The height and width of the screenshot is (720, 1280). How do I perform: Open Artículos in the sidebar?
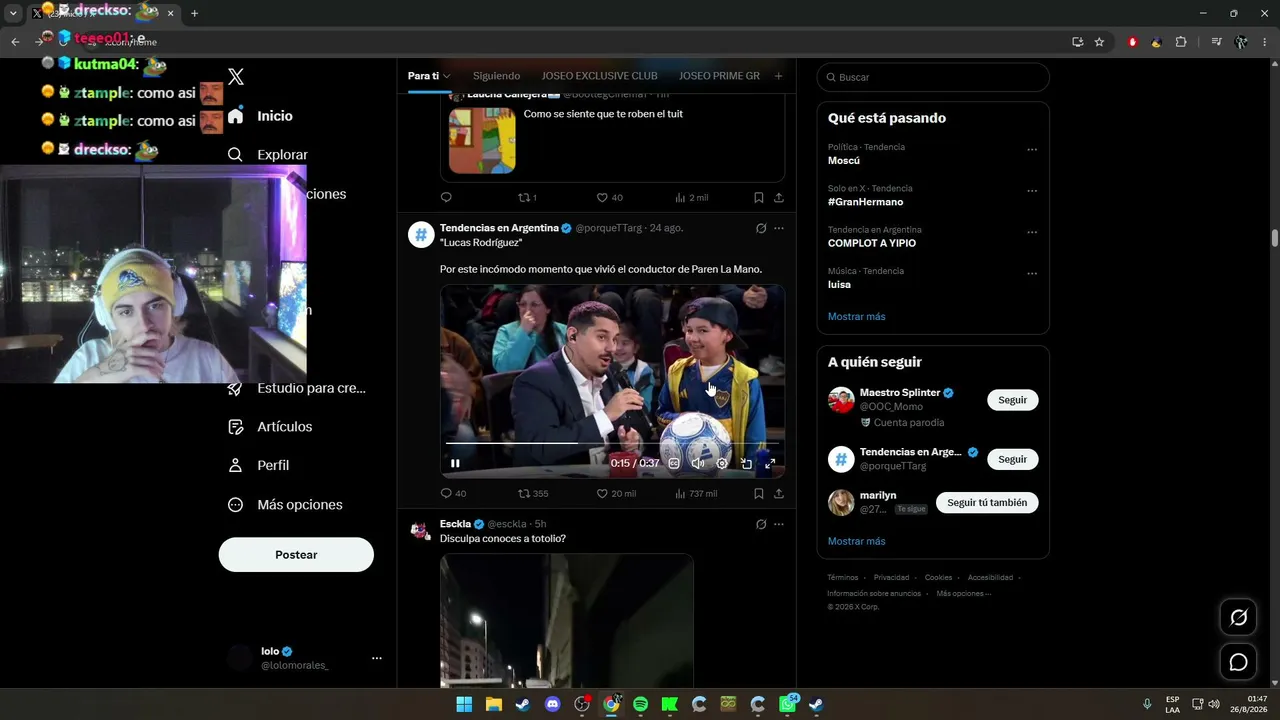click(270, 427)
